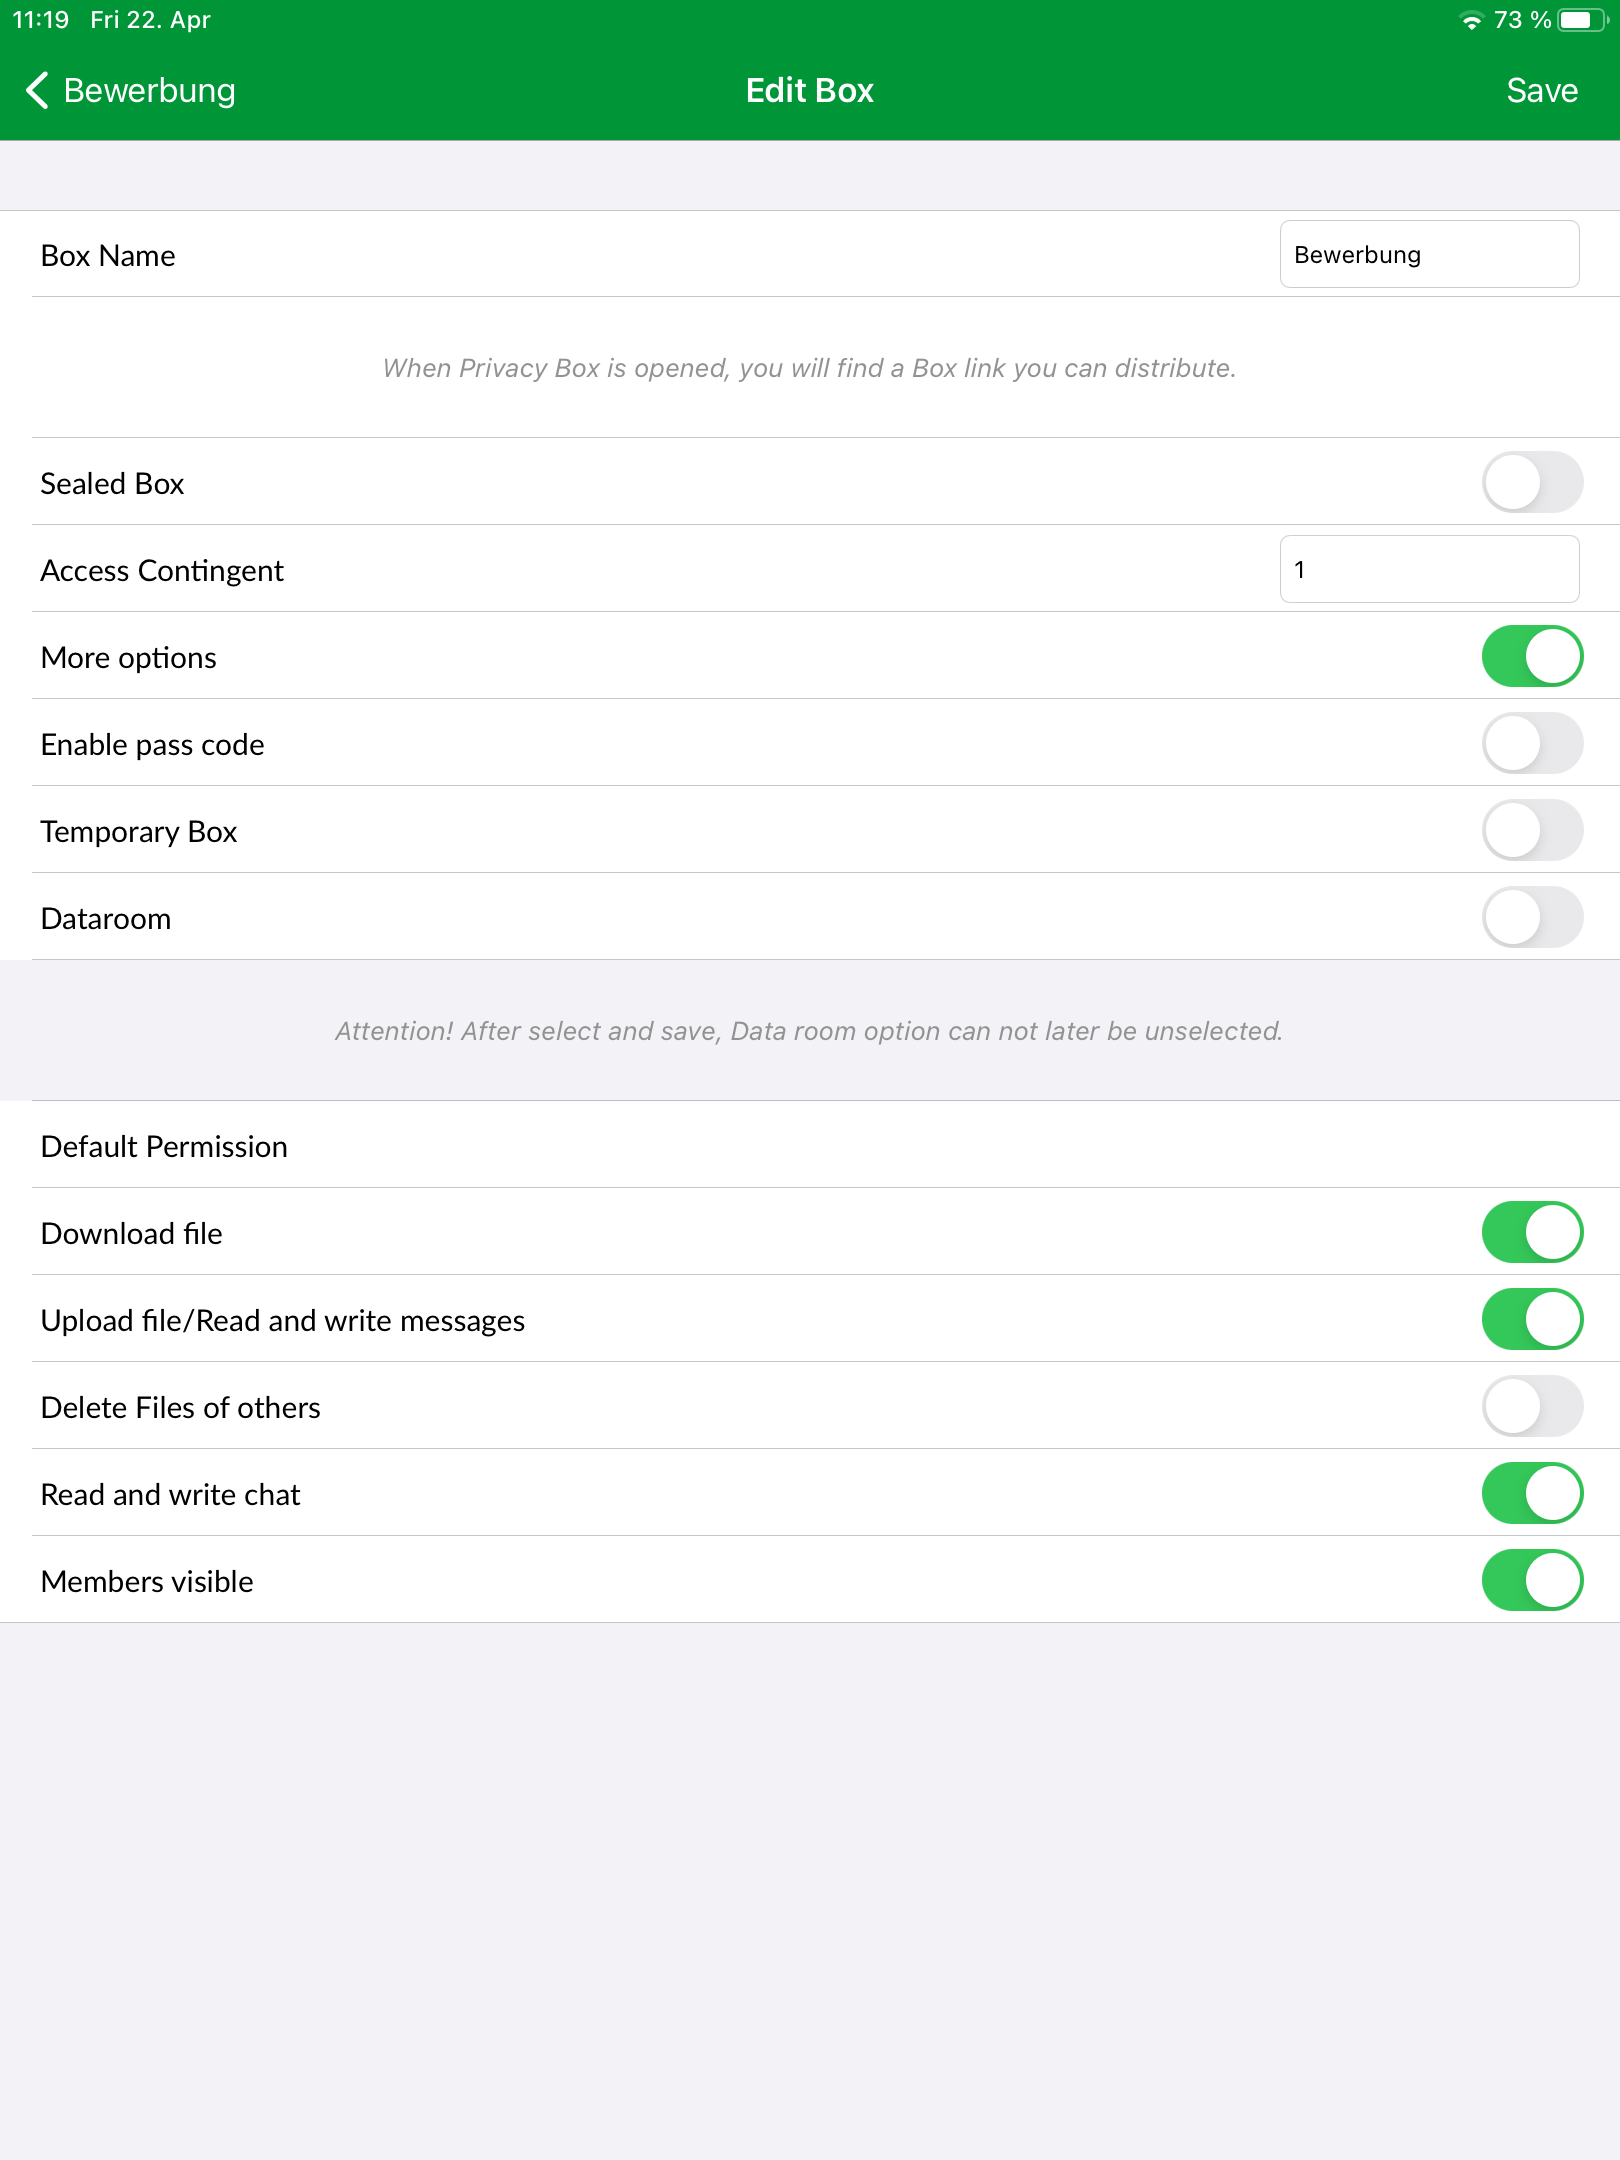Turn off Read and write chat
1620x2160 pixels.
pyautogui.click(x=1532, y=1493)
